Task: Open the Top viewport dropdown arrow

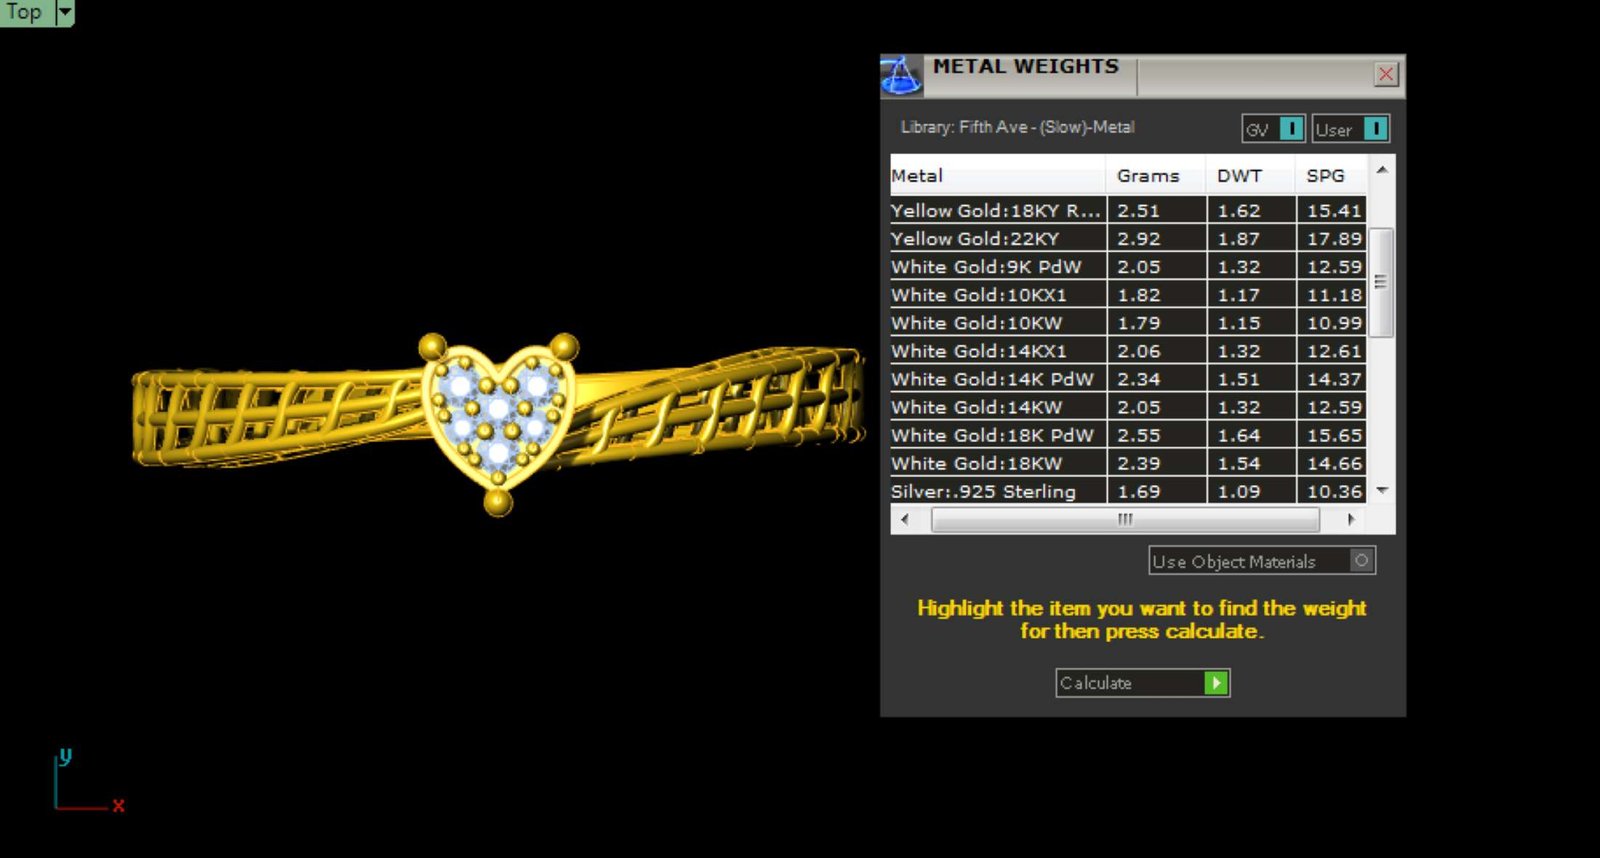Action: coord(65,12)
